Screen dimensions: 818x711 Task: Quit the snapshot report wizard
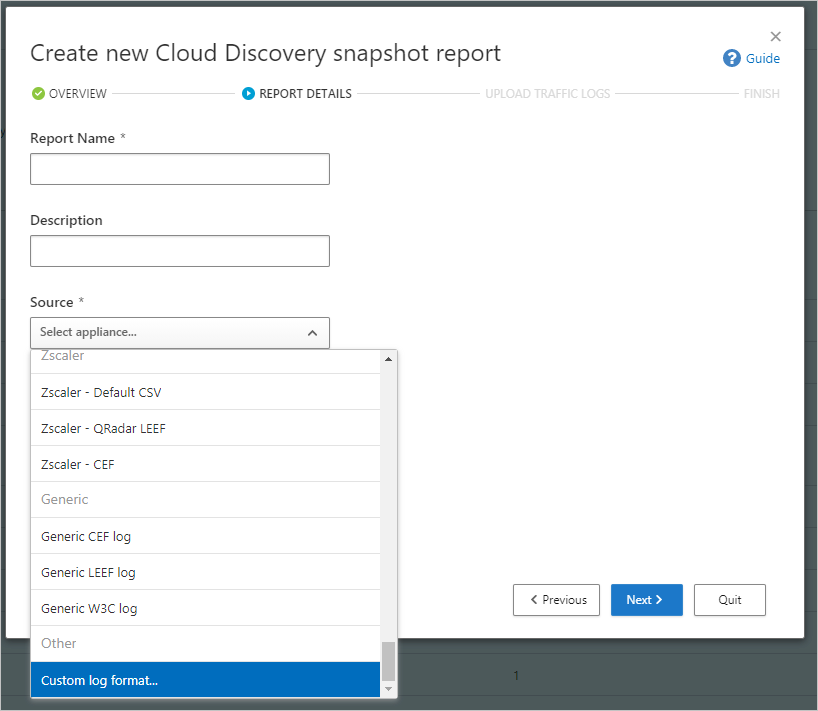click(729, 600)
